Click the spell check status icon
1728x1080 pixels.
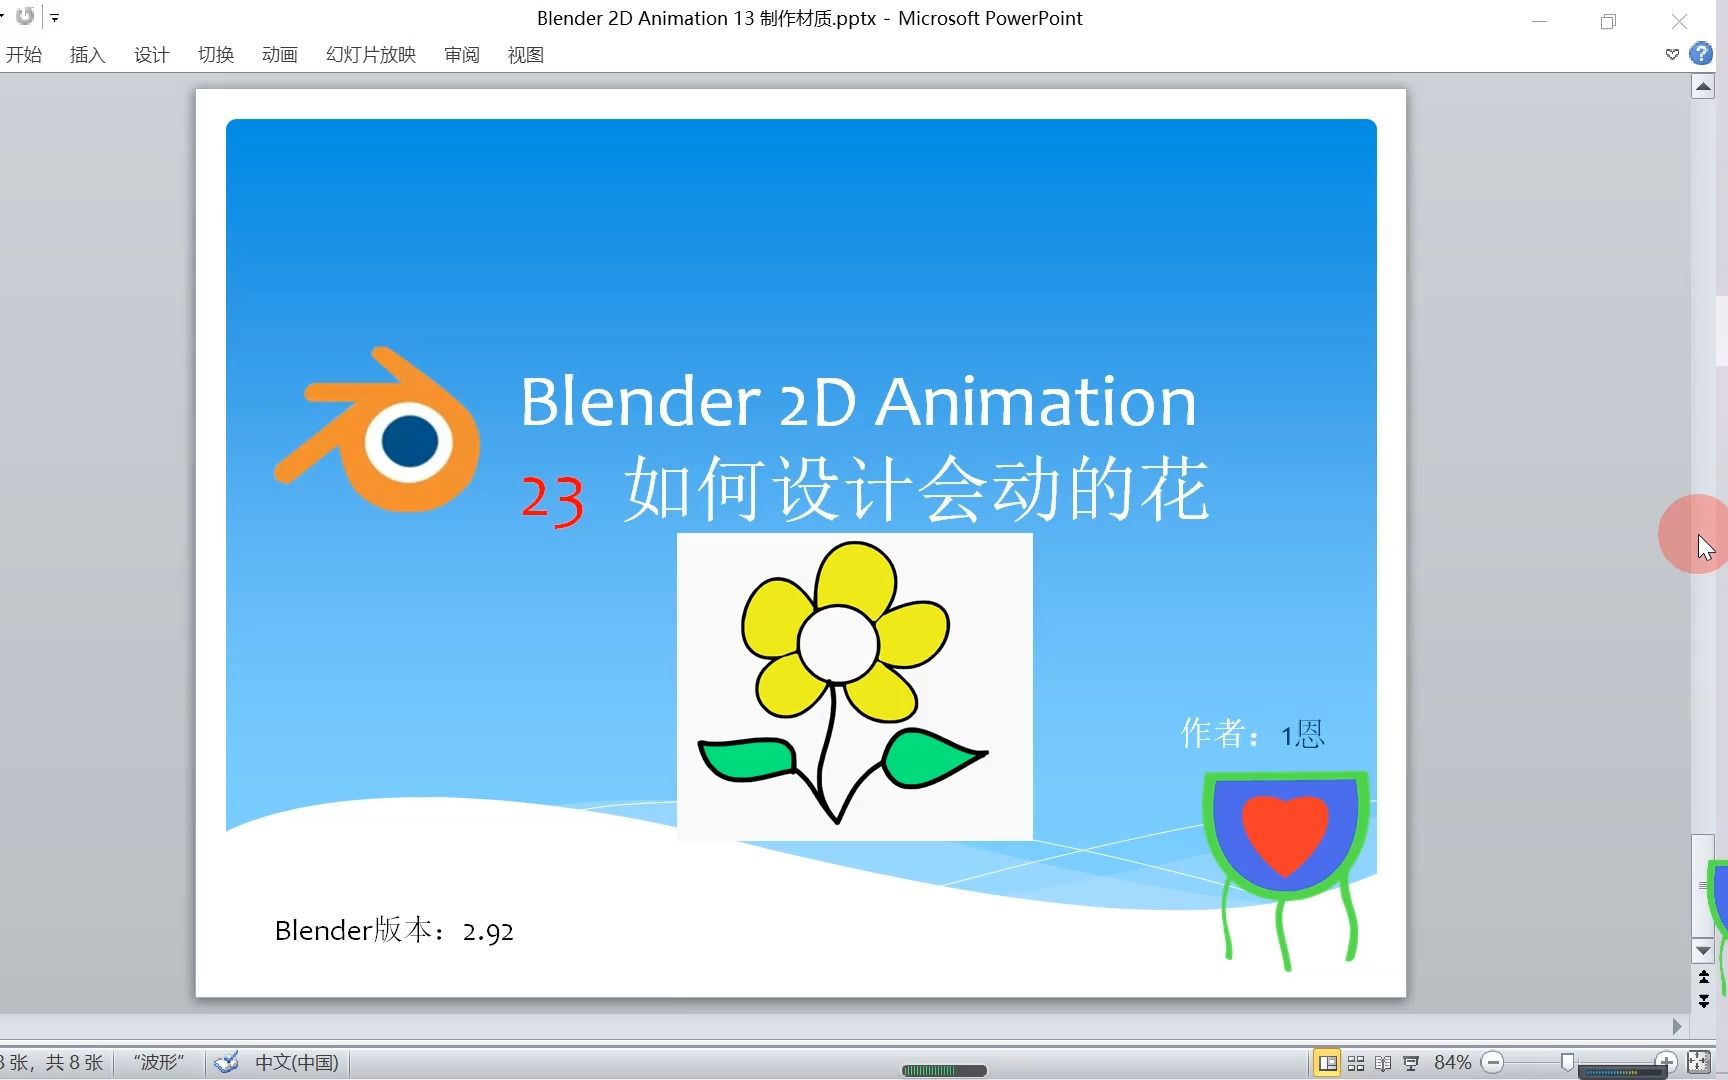click(x=226, y=1062)
